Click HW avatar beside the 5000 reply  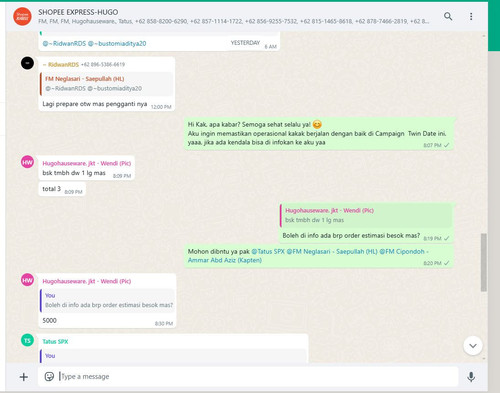(27, 280)
